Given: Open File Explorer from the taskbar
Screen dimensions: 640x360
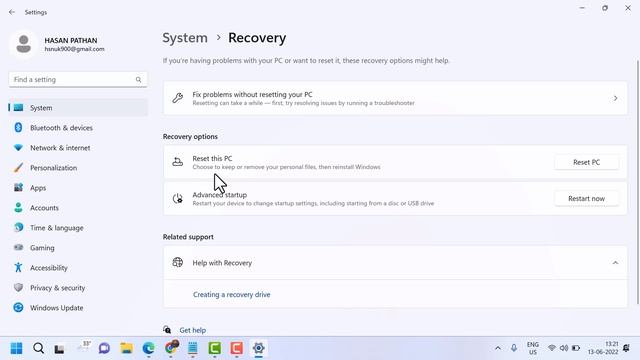Looking at the screenshot, I should pyautogui.click(x=127, y=348).
